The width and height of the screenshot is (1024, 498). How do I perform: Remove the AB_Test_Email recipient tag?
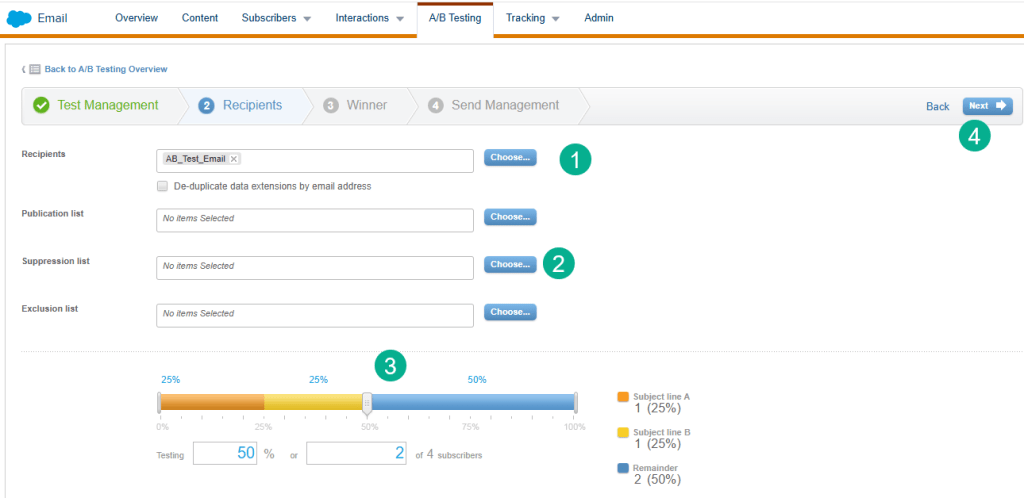click(x=234, y=158)
